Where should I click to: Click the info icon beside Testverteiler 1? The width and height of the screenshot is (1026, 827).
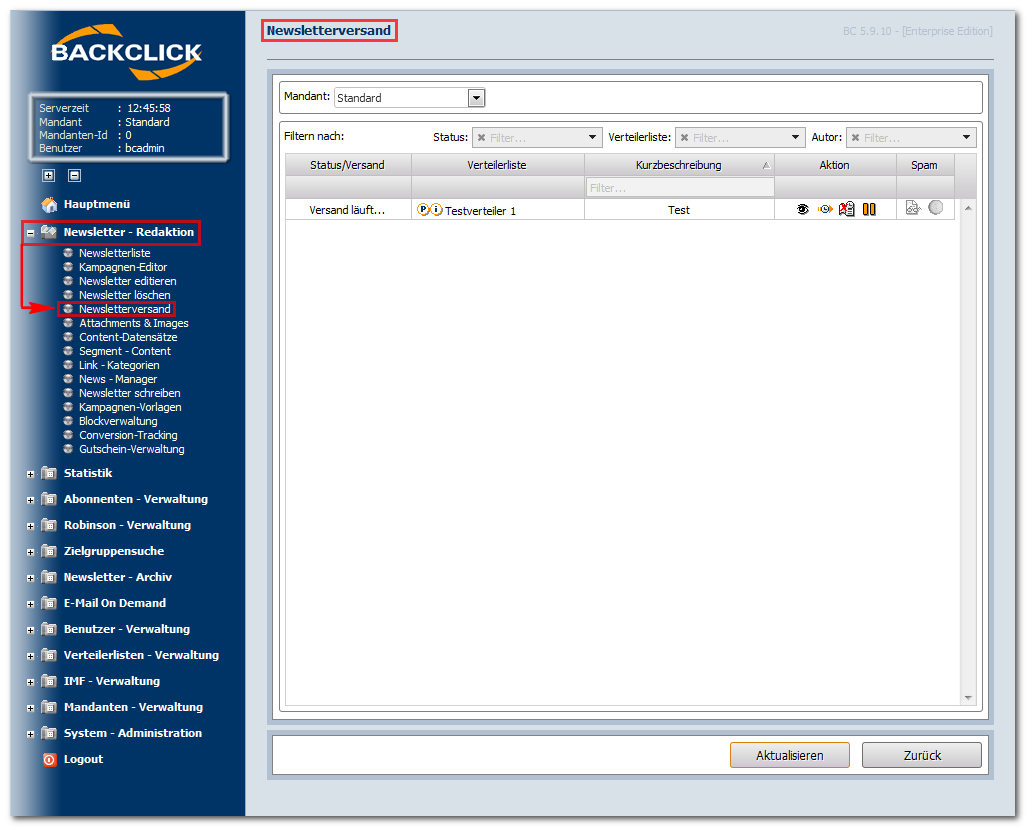[436, 209]
